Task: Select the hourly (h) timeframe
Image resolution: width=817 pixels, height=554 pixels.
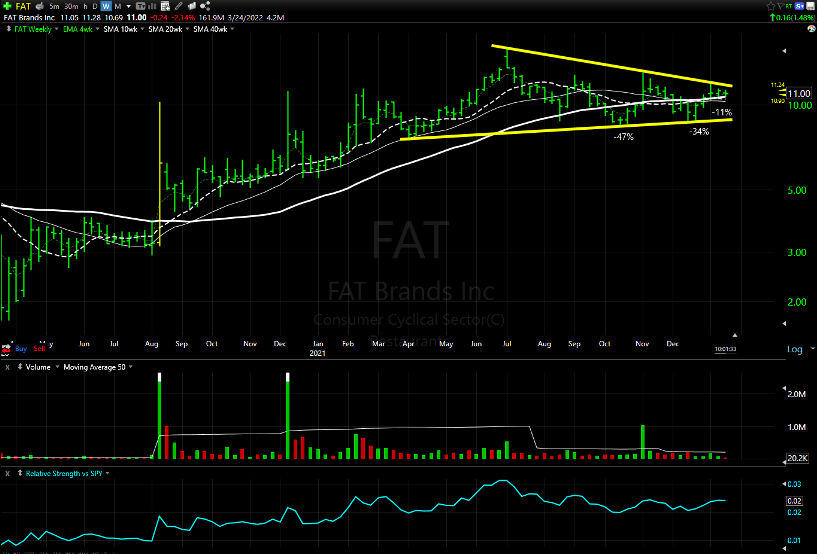Action: tap(85, 6)
